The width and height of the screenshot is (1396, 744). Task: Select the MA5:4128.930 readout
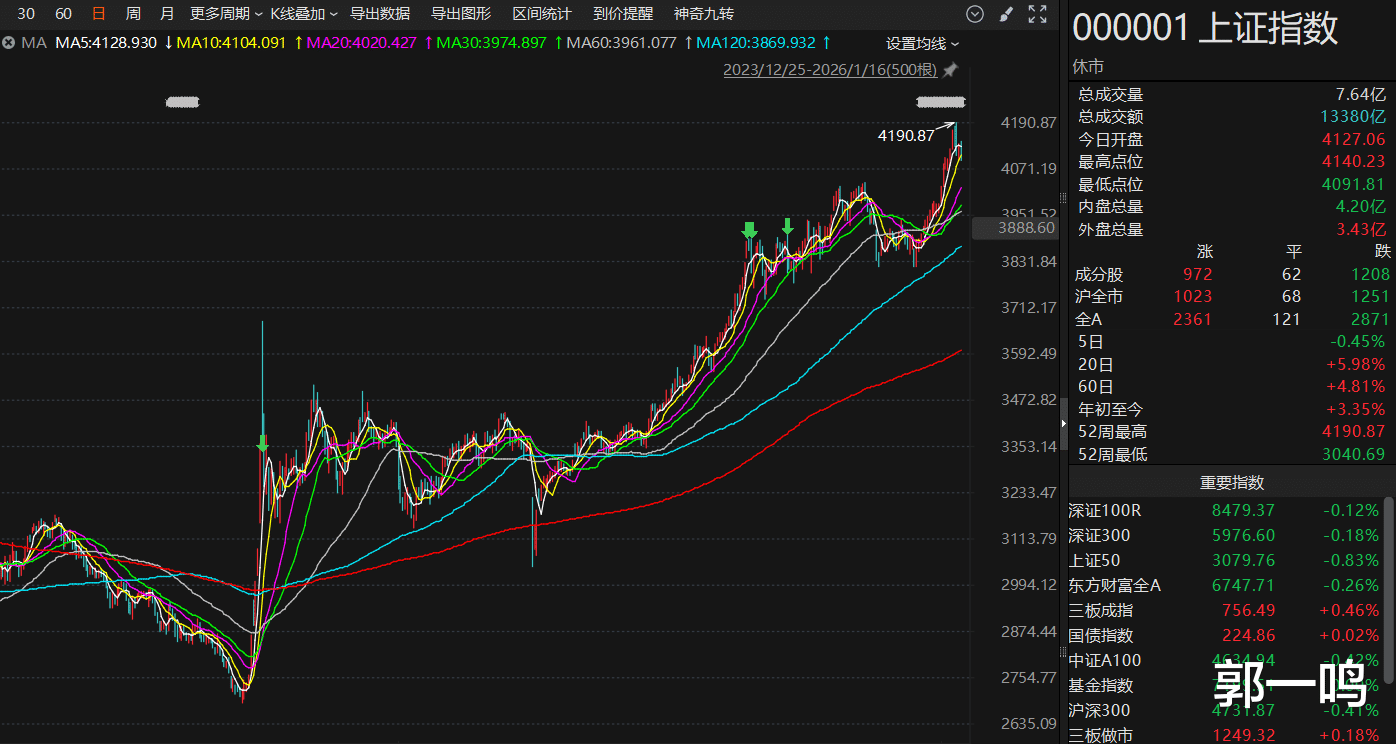[x=106, y=43]
